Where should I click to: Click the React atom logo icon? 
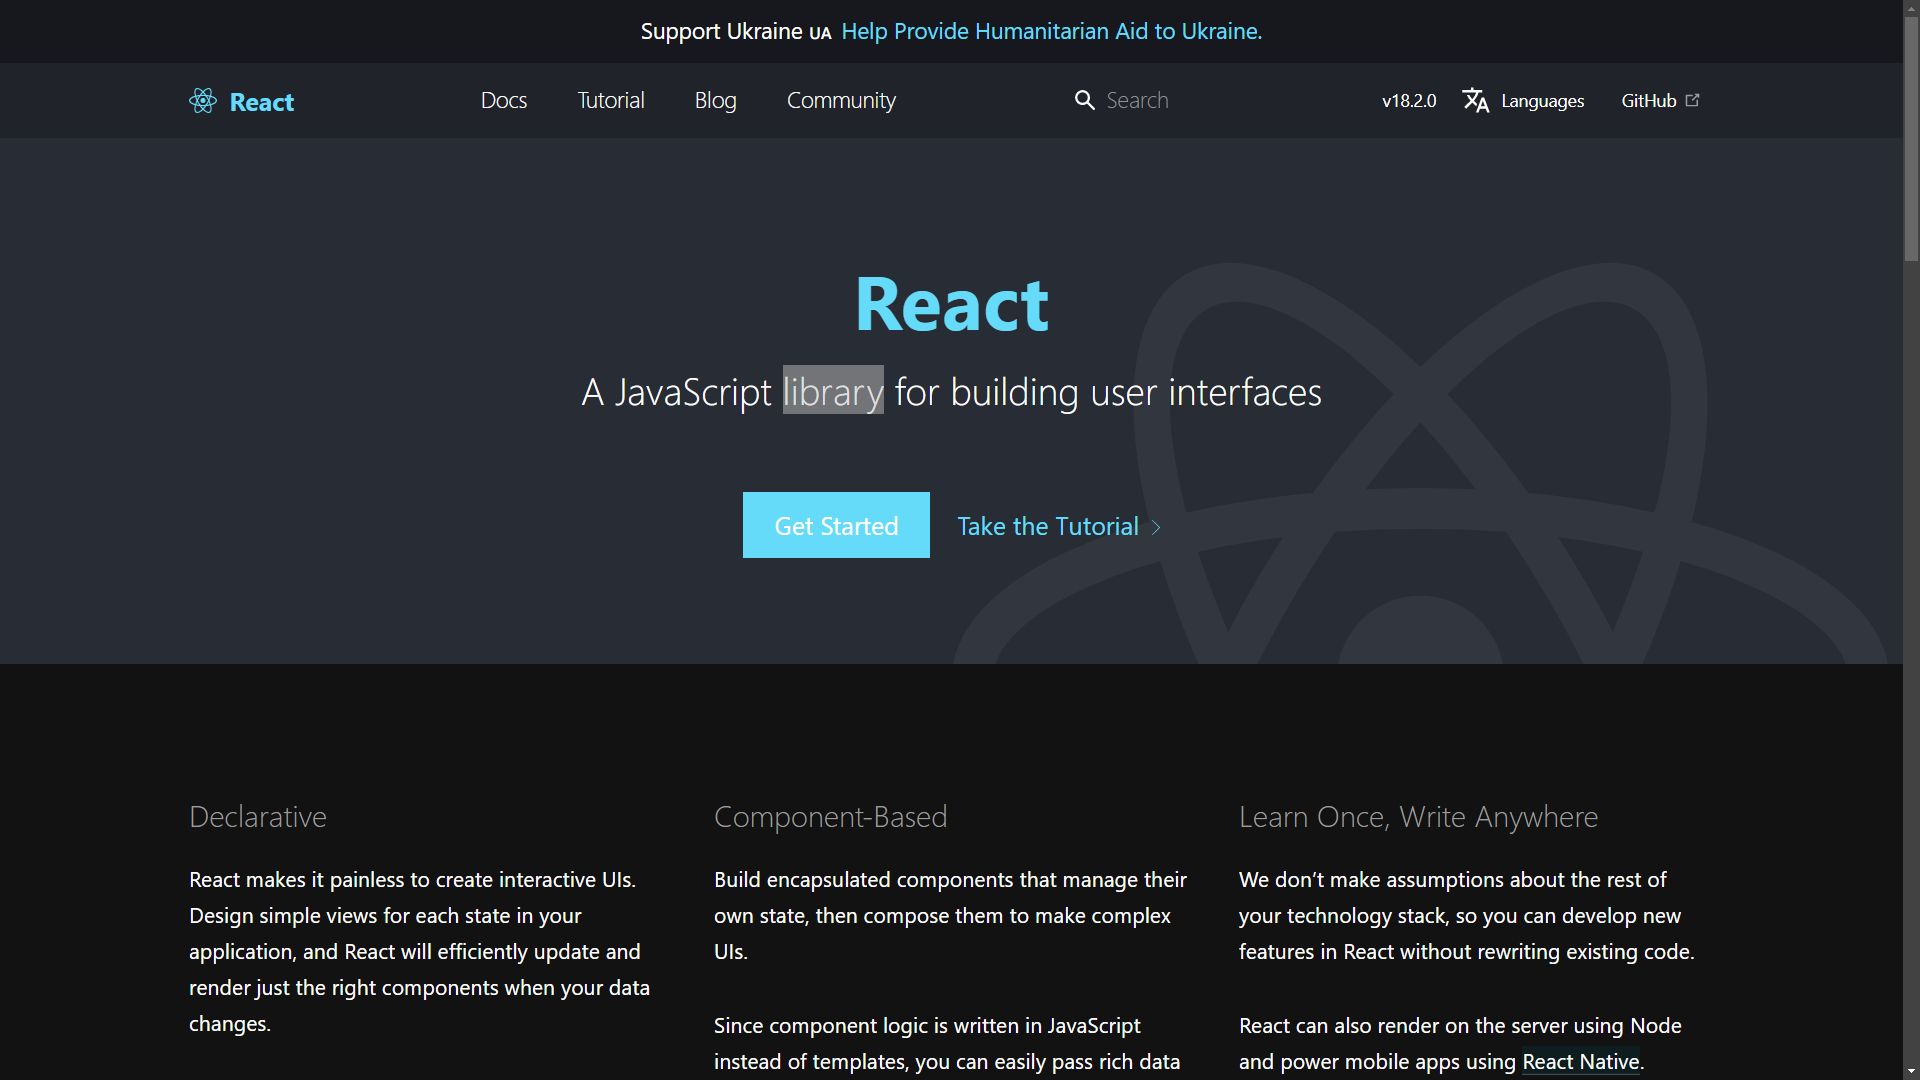click(x=201, y=100)
